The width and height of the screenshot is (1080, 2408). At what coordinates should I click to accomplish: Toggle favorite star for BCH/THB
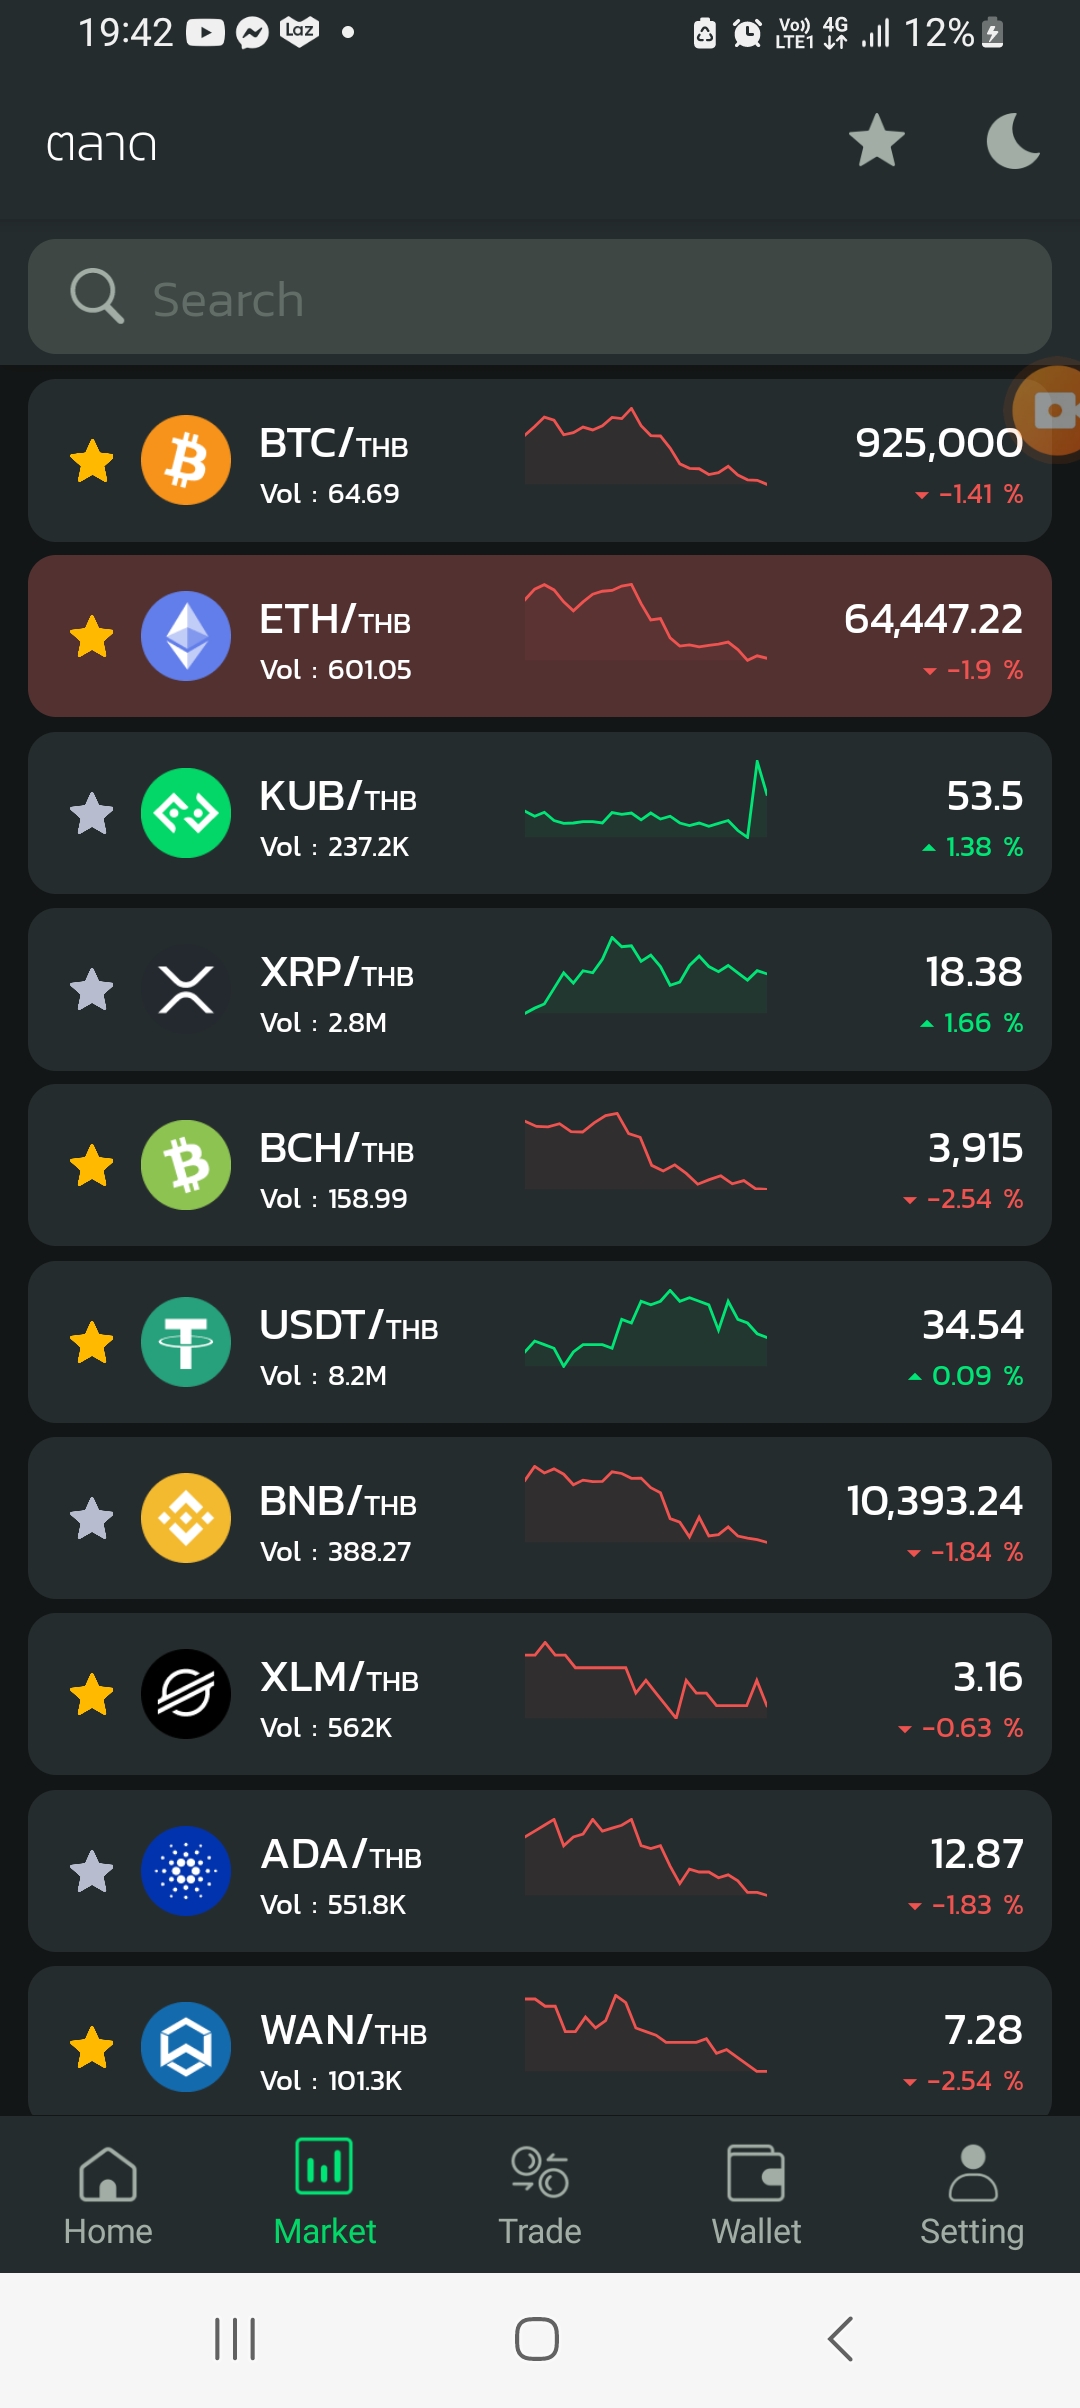click(92, 1166)
